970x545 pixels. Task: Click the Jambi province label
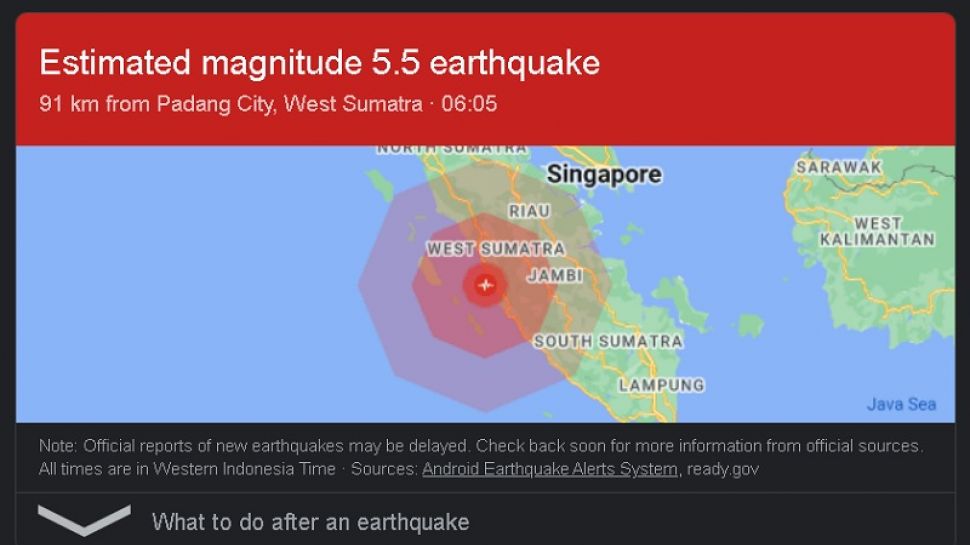coord(555,275)
